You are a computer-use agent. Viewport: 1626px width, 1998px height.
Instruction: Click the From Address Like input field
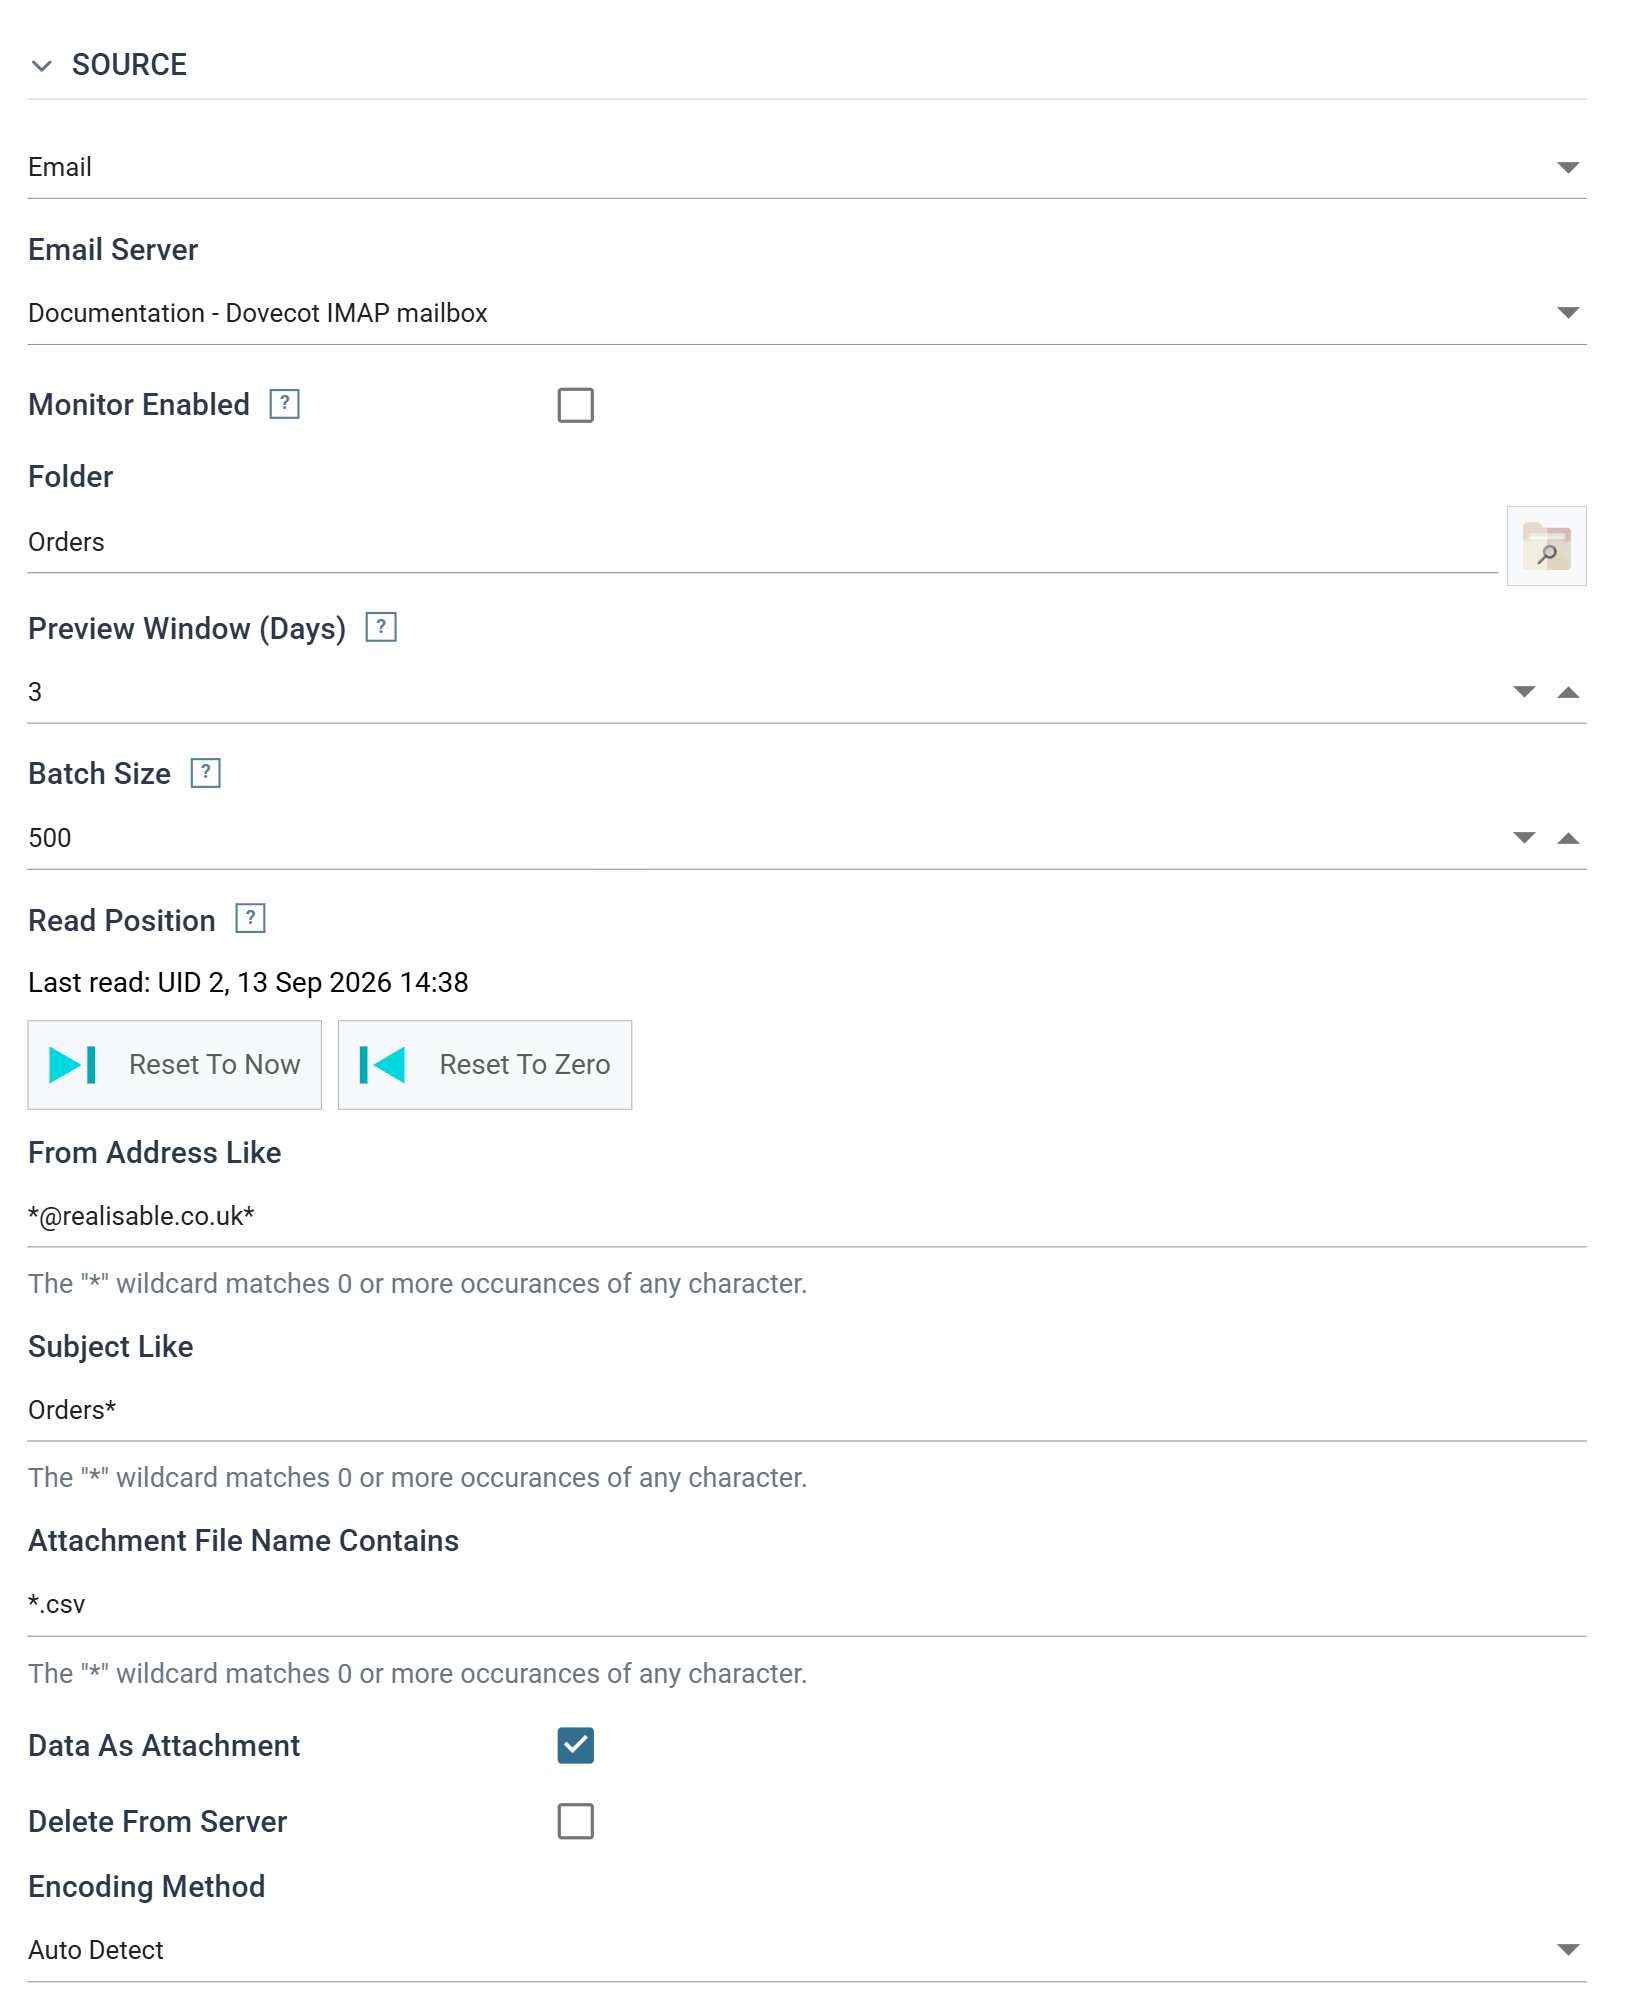click(x=807, y=1217)
